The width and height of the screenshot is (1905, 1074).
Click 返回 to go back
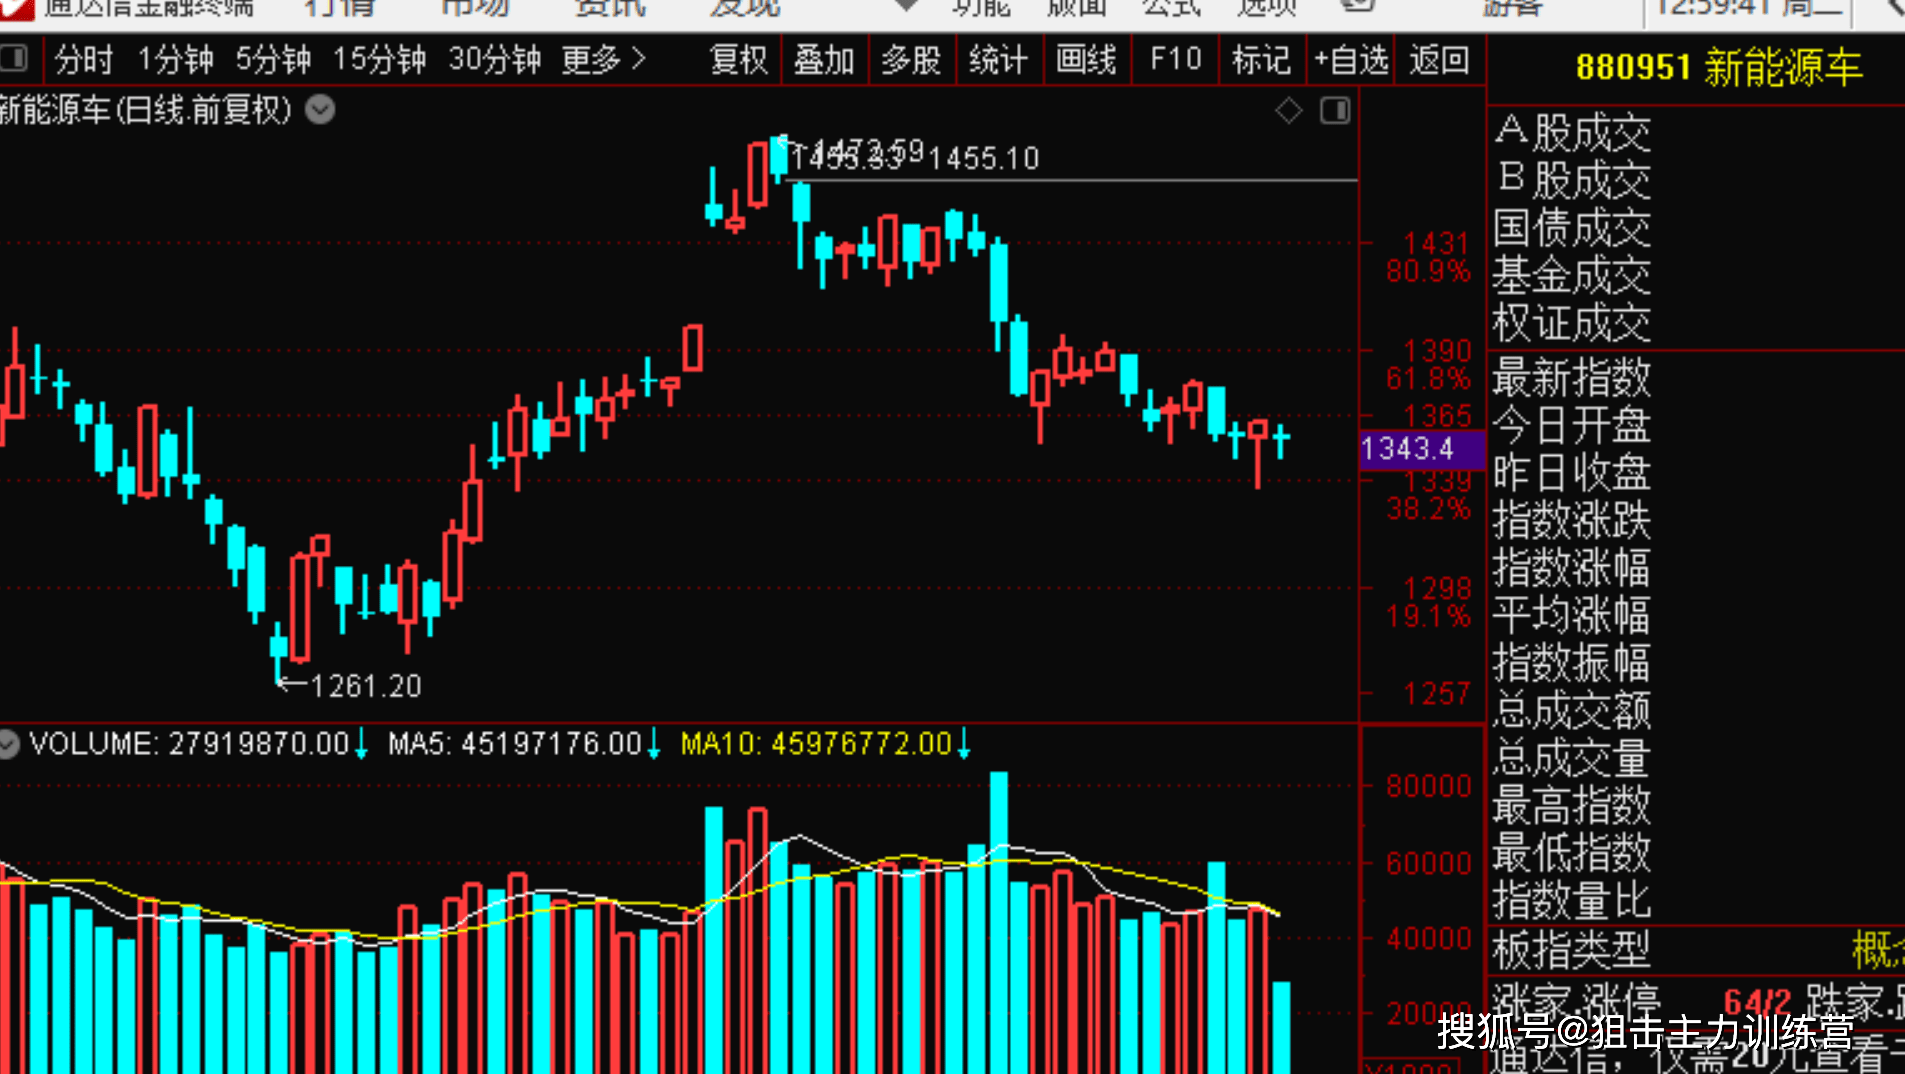tap(1439, 60)
